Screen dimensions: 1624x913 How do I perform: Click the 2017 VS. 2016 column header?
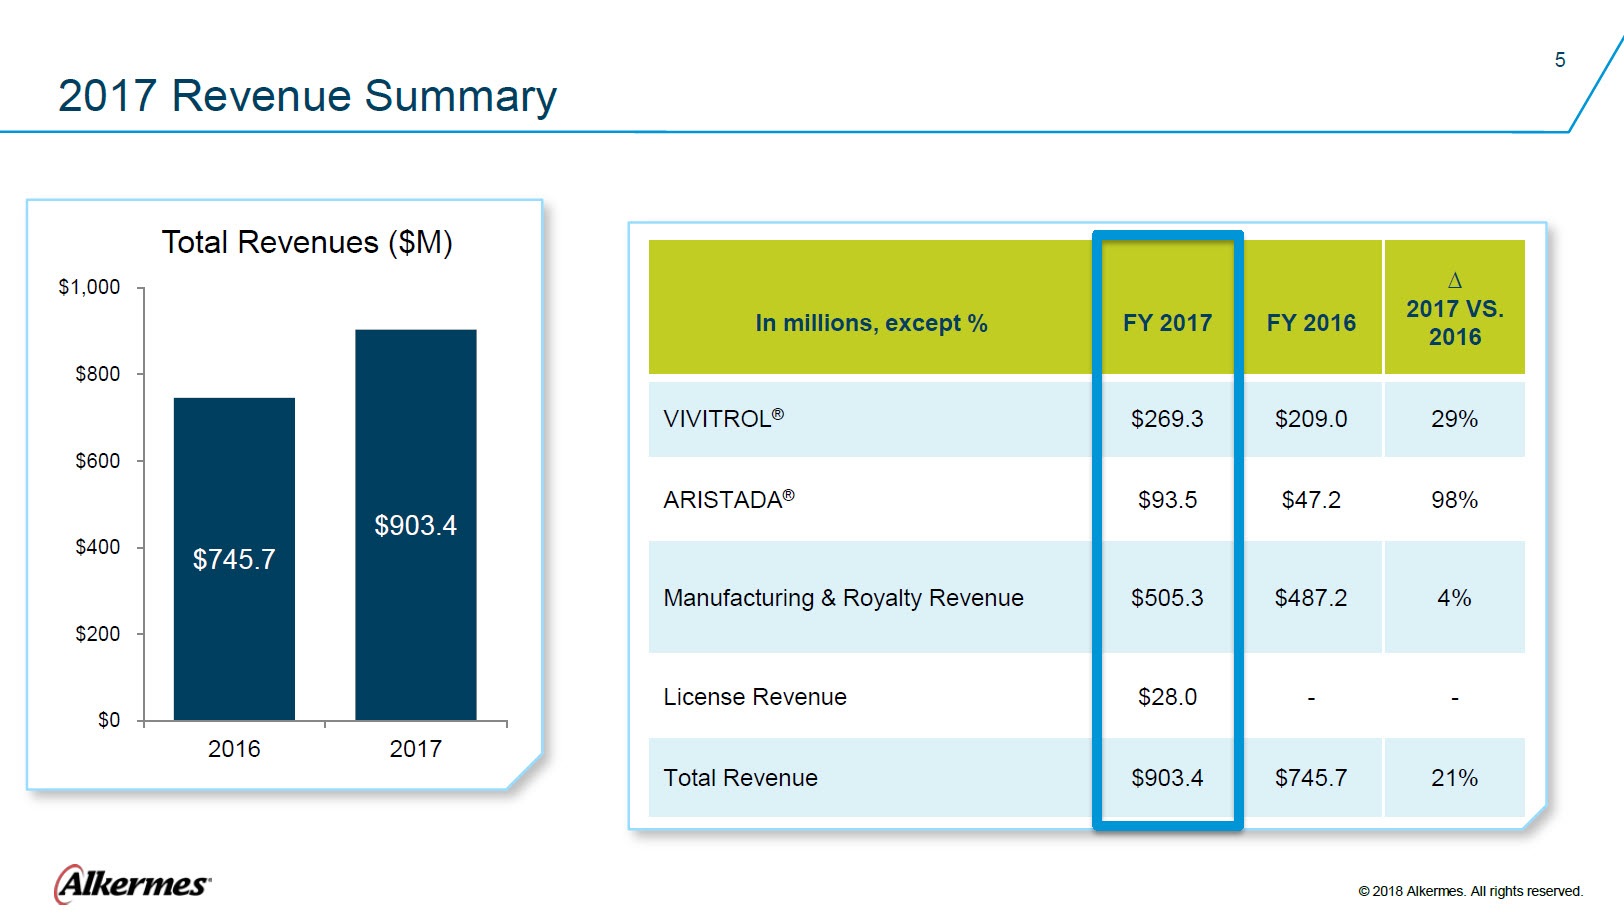tap(1455, 322)
